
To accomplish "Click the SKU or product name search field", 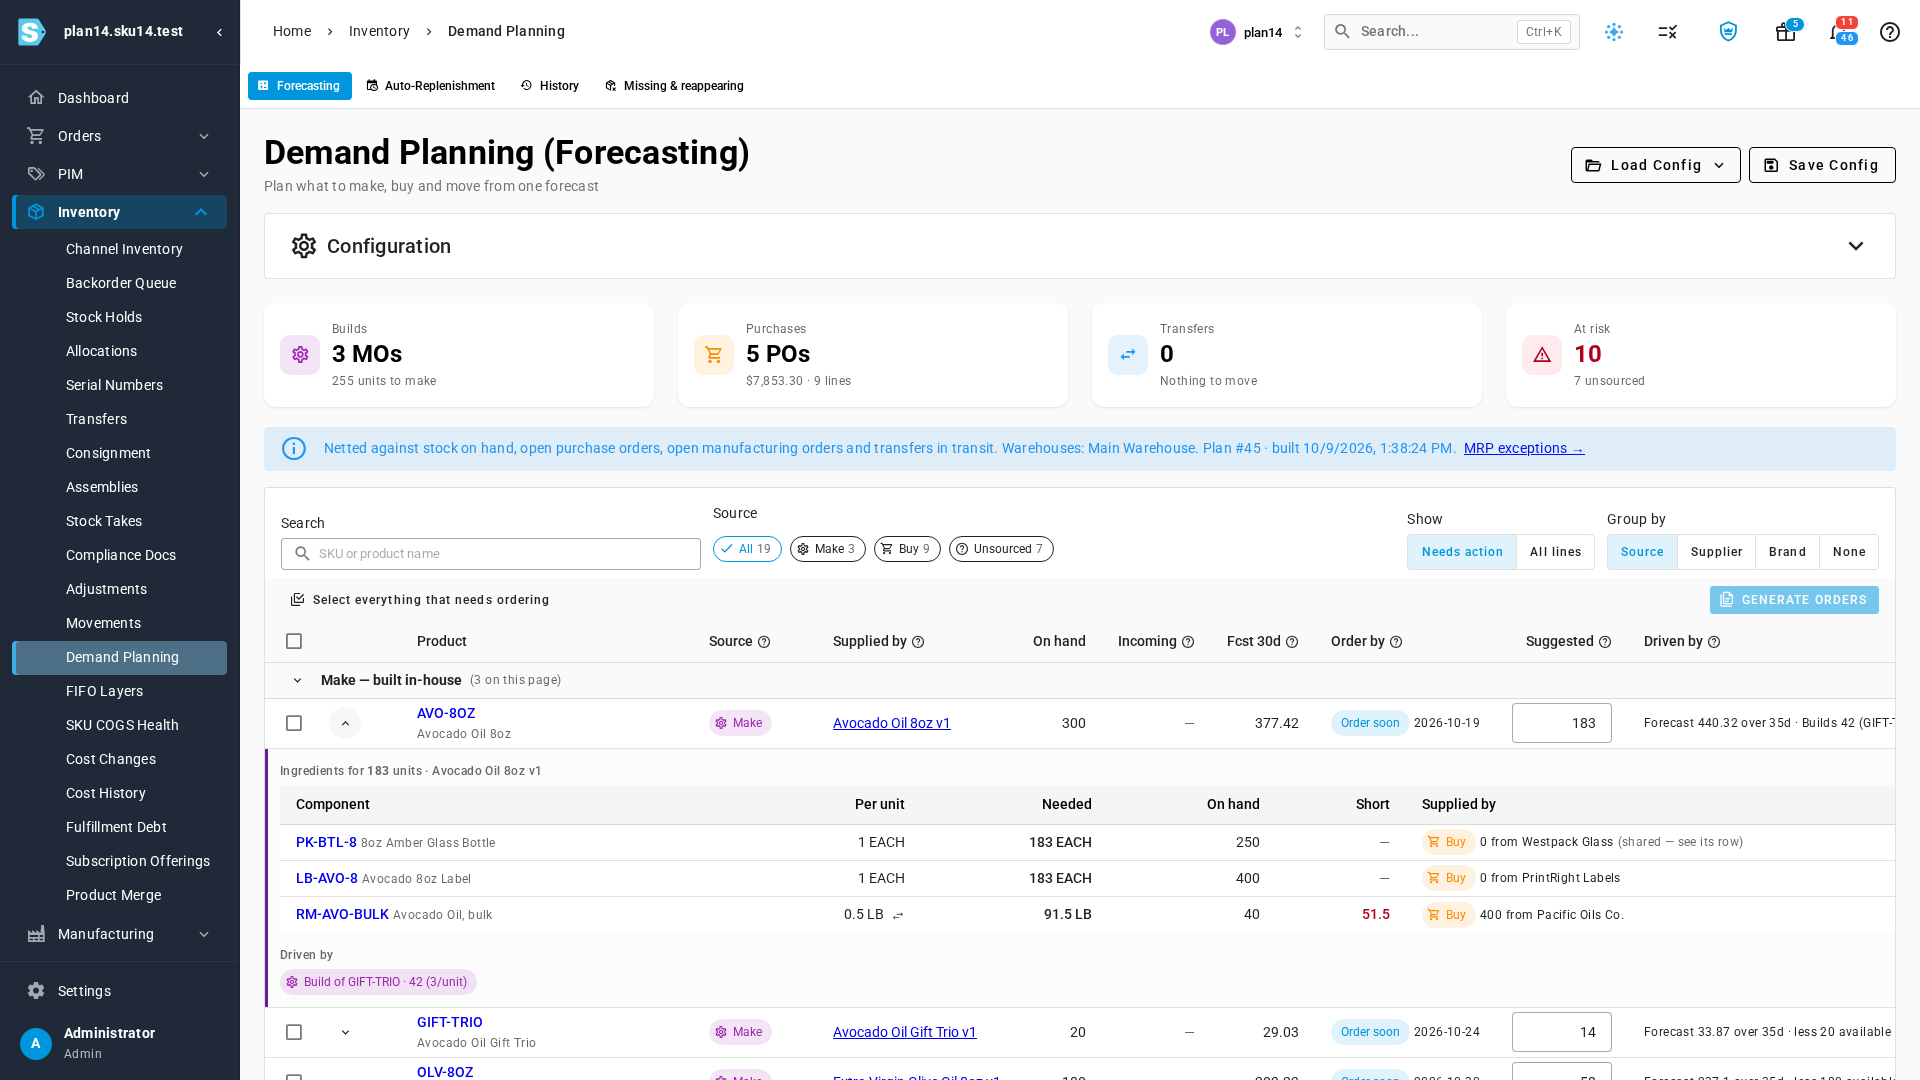I will click(x=491, y=554).
